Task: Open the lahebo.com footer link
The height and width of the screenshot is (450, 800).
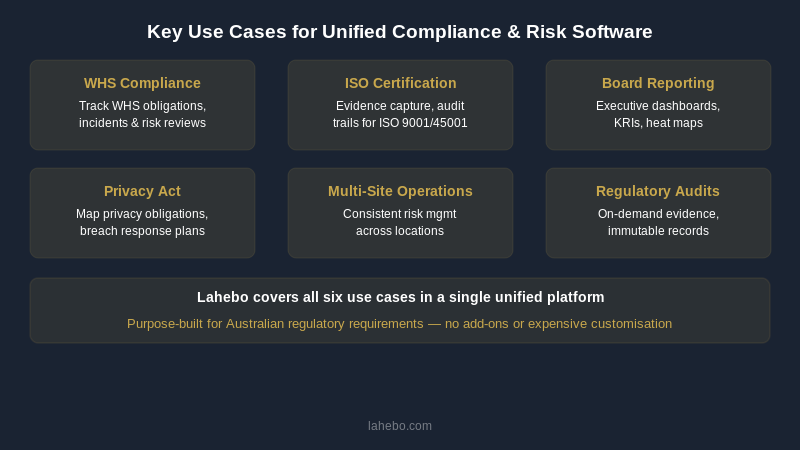Action: 400,426
